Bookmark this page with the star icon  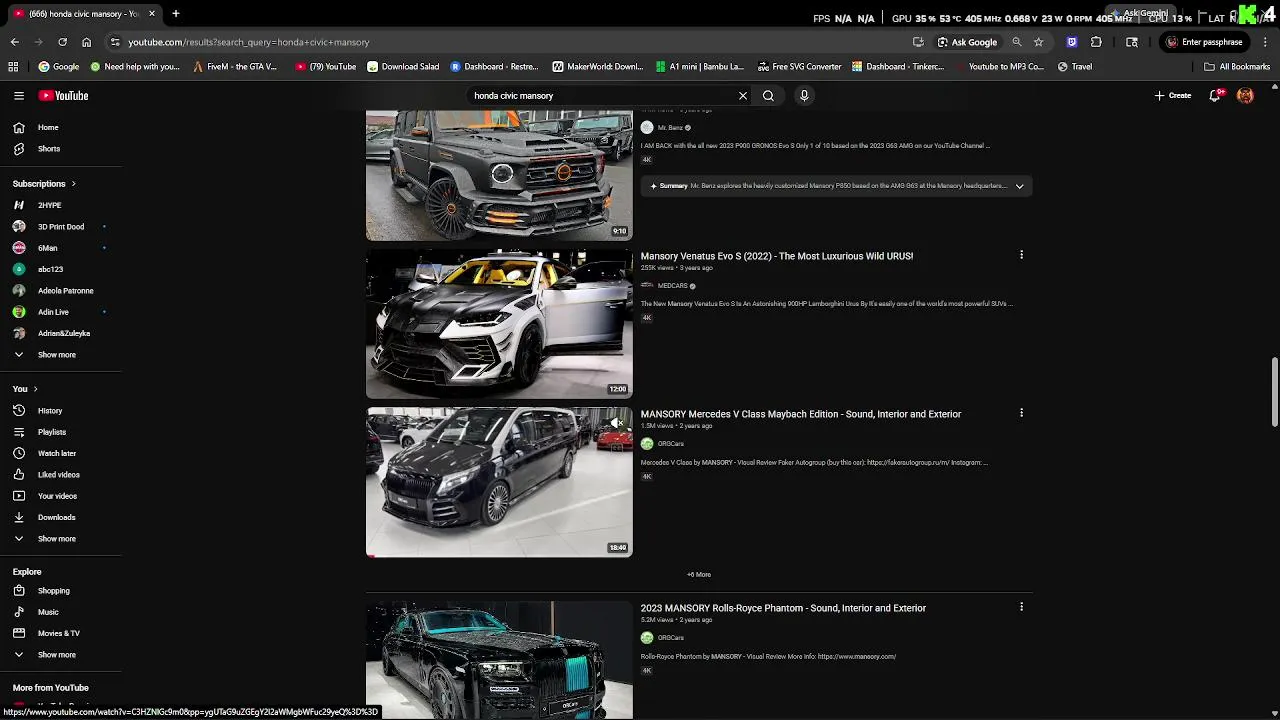point(1038,42)
